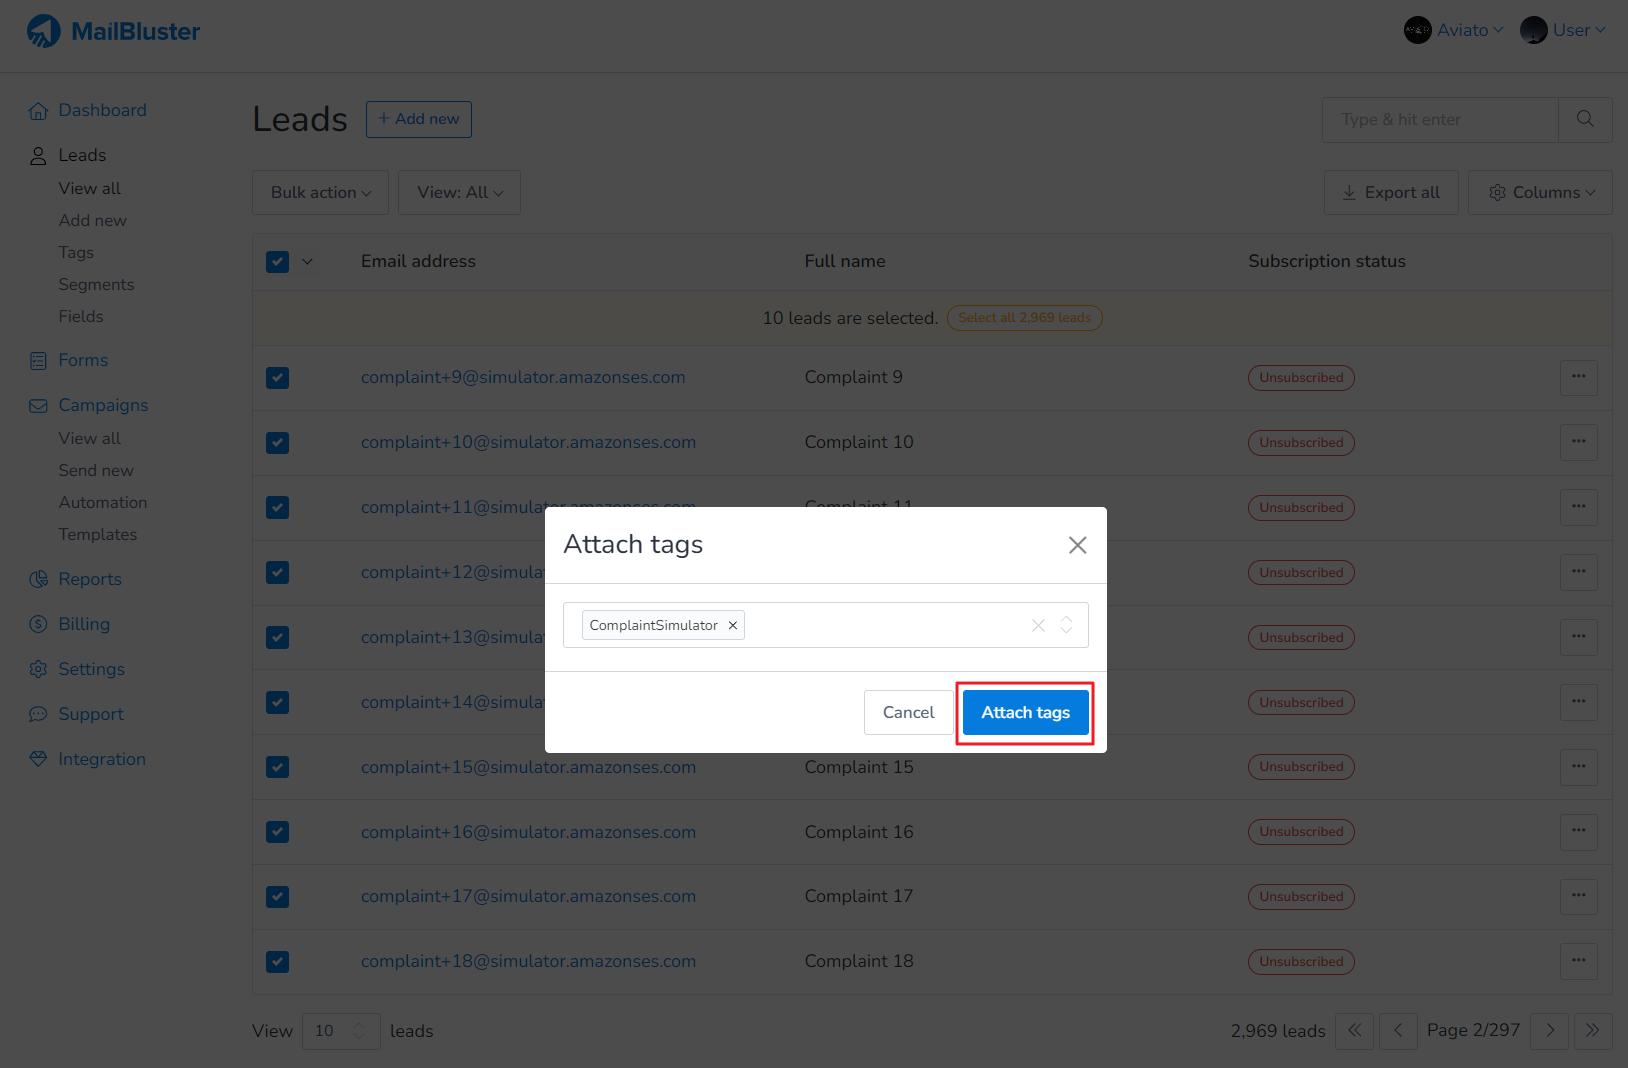
Task: Open row options for Complaint 10
Action: click(1579, 442)
